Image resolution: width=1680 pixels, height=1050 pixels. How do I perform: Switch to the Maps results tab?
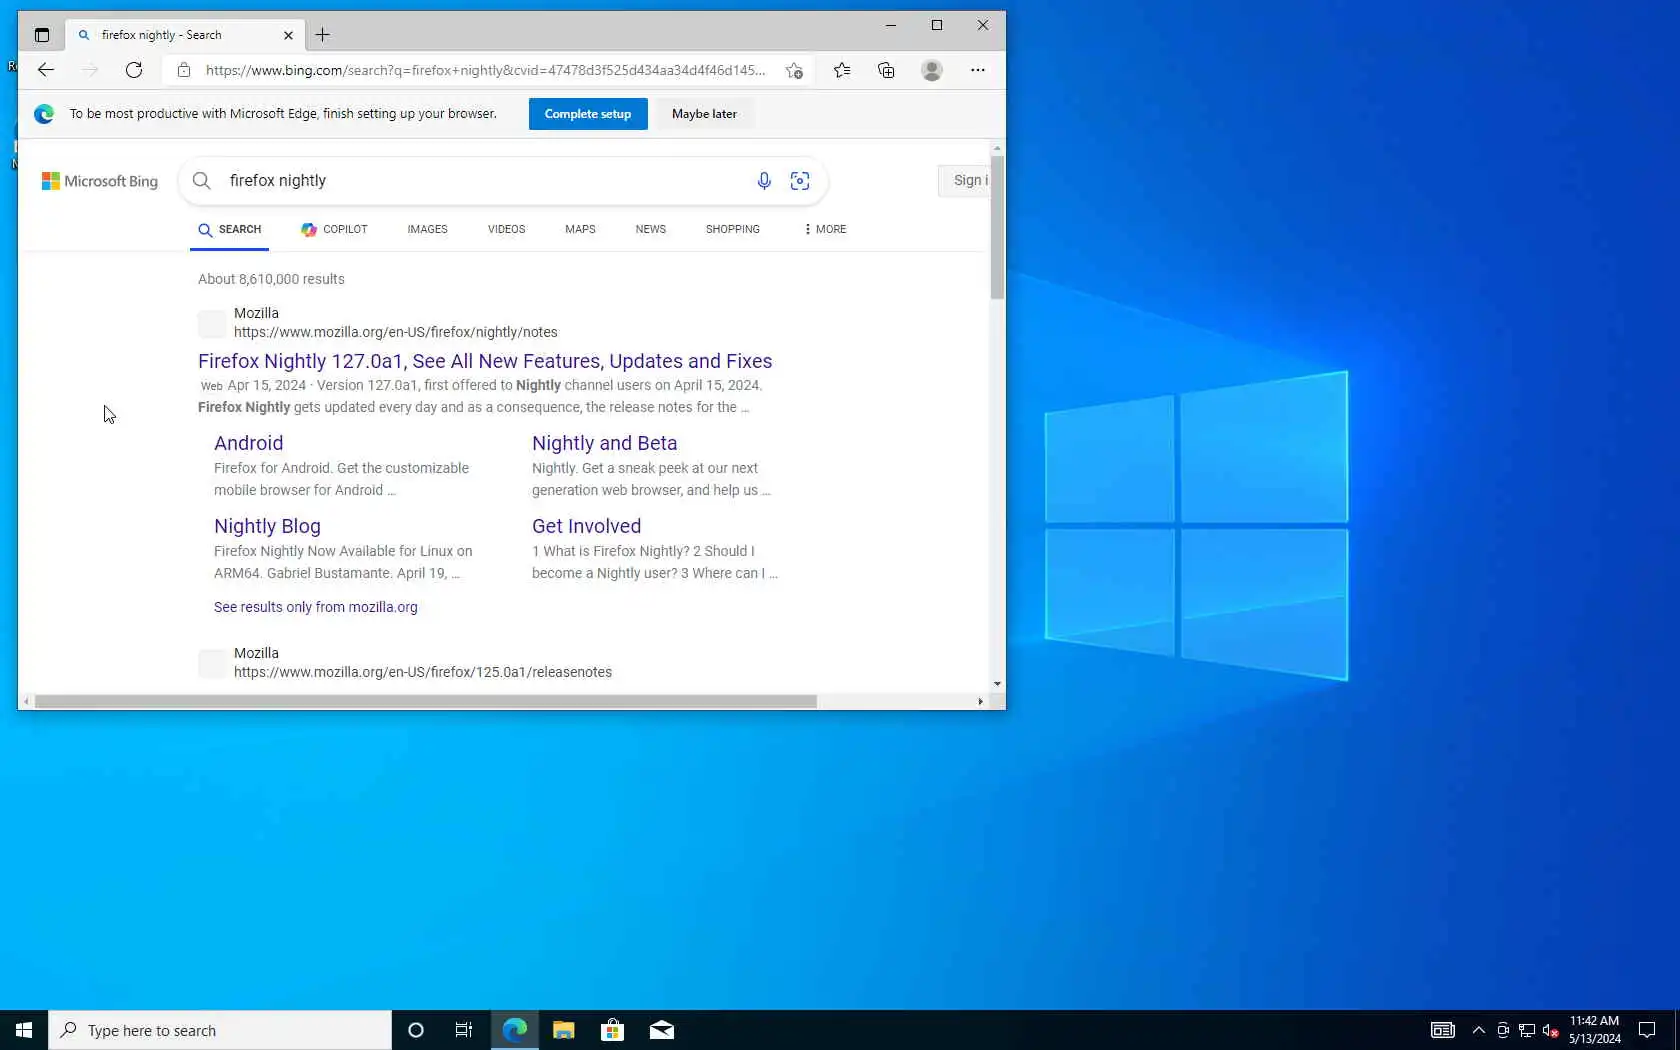(x=580, y=229)
